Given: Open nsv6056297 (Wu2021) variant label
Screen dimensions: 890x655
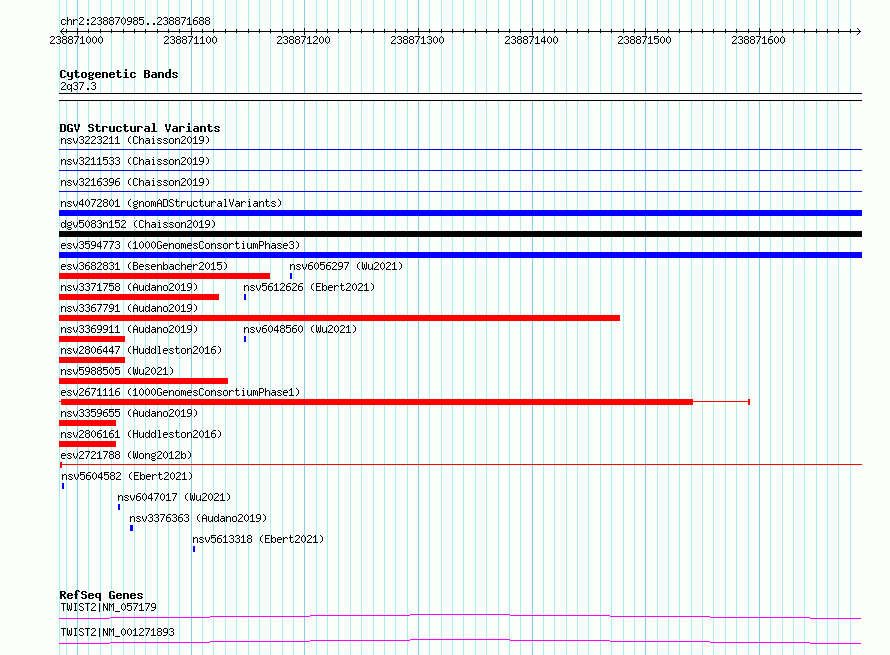Looking at the screenshot, I should tap(346, 266).
